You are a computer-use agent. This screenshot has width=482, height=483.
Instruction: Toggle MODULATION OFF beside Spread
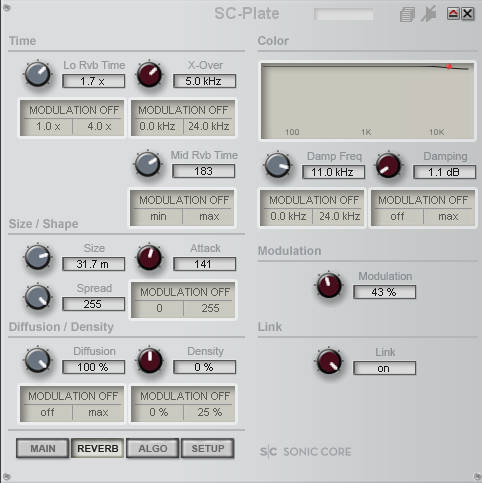pyautogui.click(x=185, y=292)
